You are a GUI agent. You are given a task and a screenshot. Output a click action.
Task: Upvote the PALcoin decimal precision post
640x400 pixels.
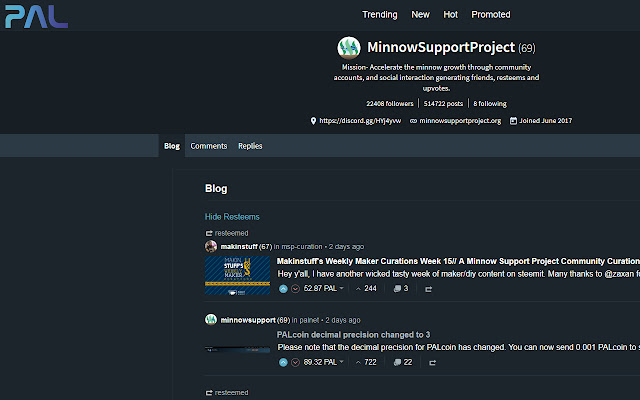[x=283, y=362]
